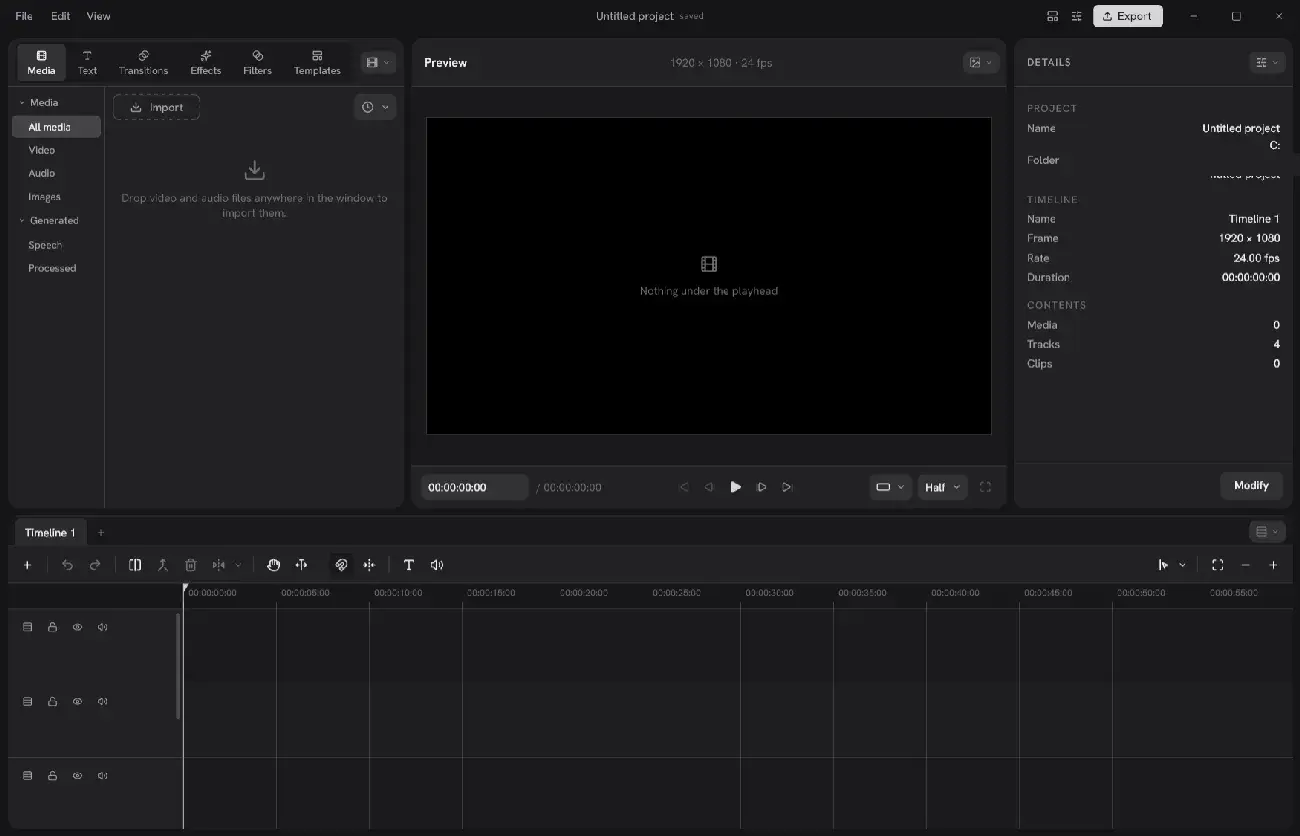
Task: Click the speaker icon in timeline toolbar
Action: [437, 565]
